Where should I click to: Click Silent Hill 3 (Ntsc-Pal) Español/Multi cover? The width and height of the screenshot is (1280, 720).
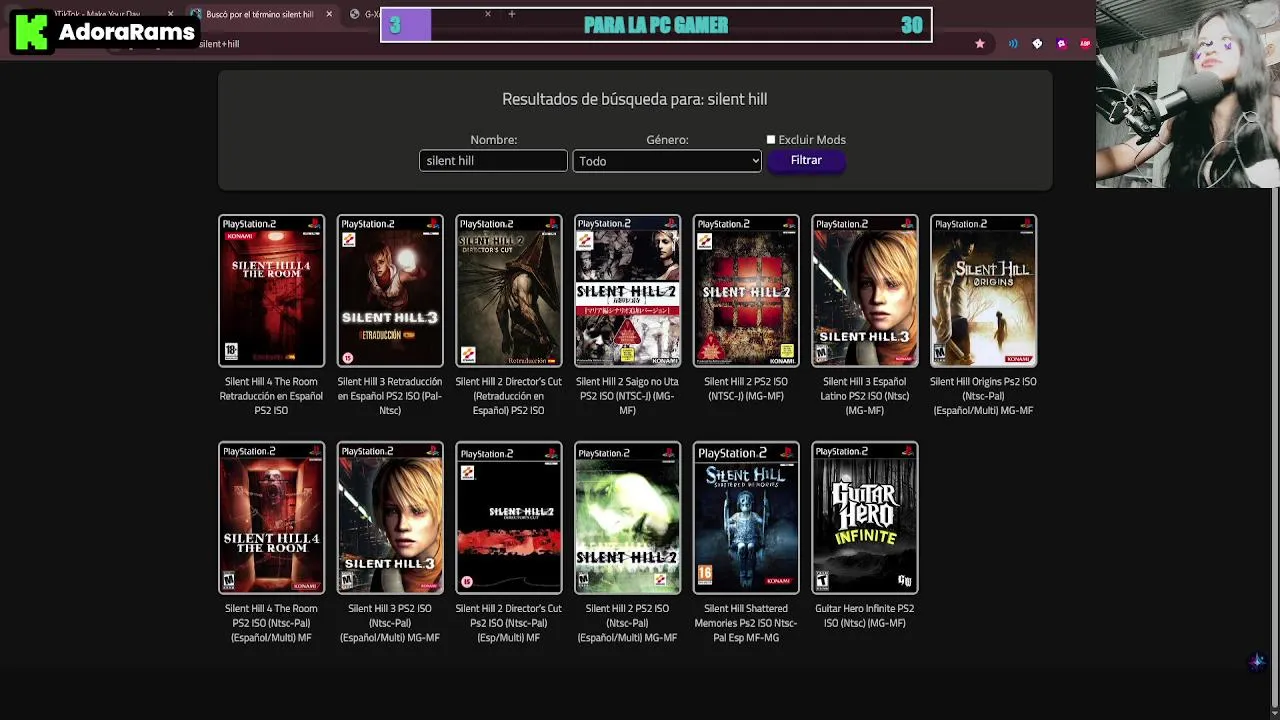pyautogui.click(x=390, y=518)
